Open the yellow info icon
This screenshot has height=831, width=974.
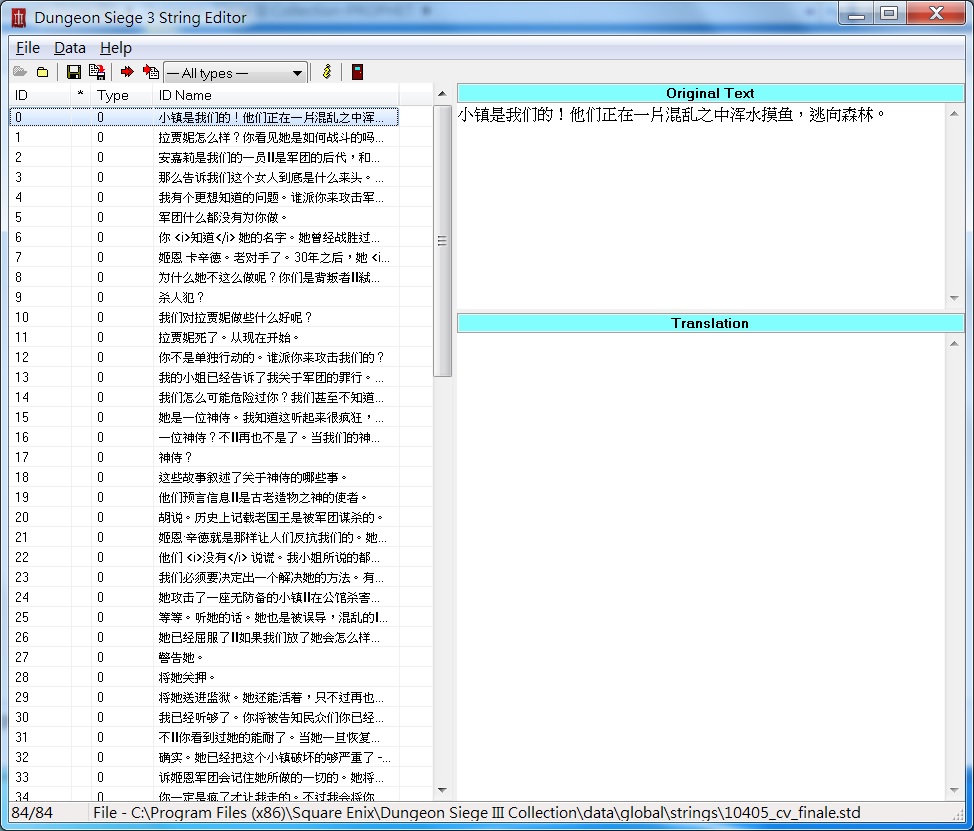327,72
